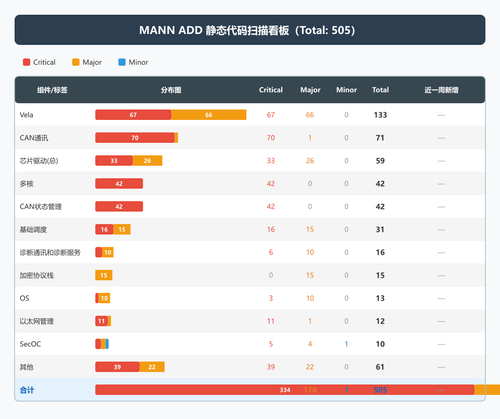Click 以太网管理 Critical value 11
This screenshot has height=419, width=500.
[271, 321]
